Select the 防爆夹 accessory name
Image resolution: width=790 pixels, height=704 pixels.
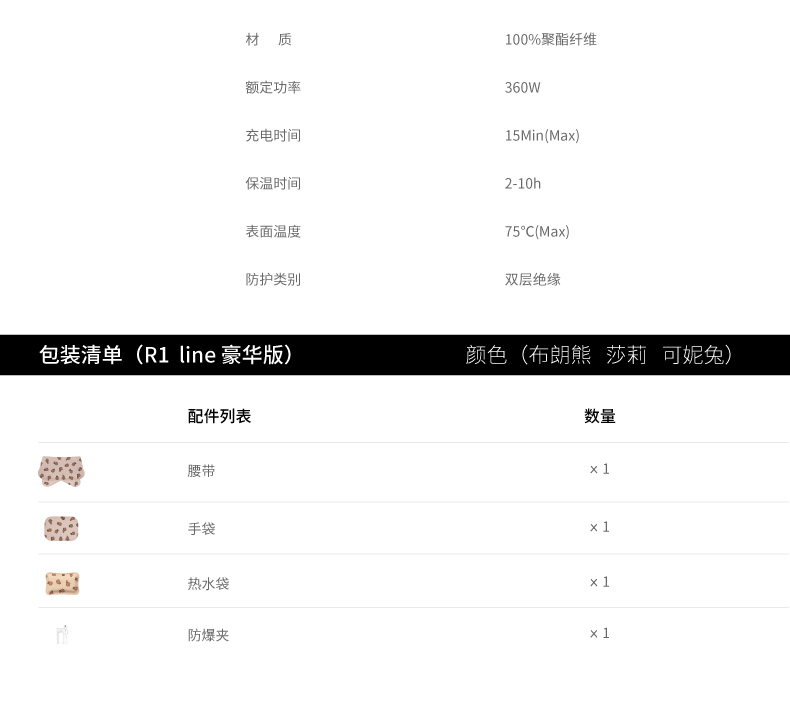208,635
